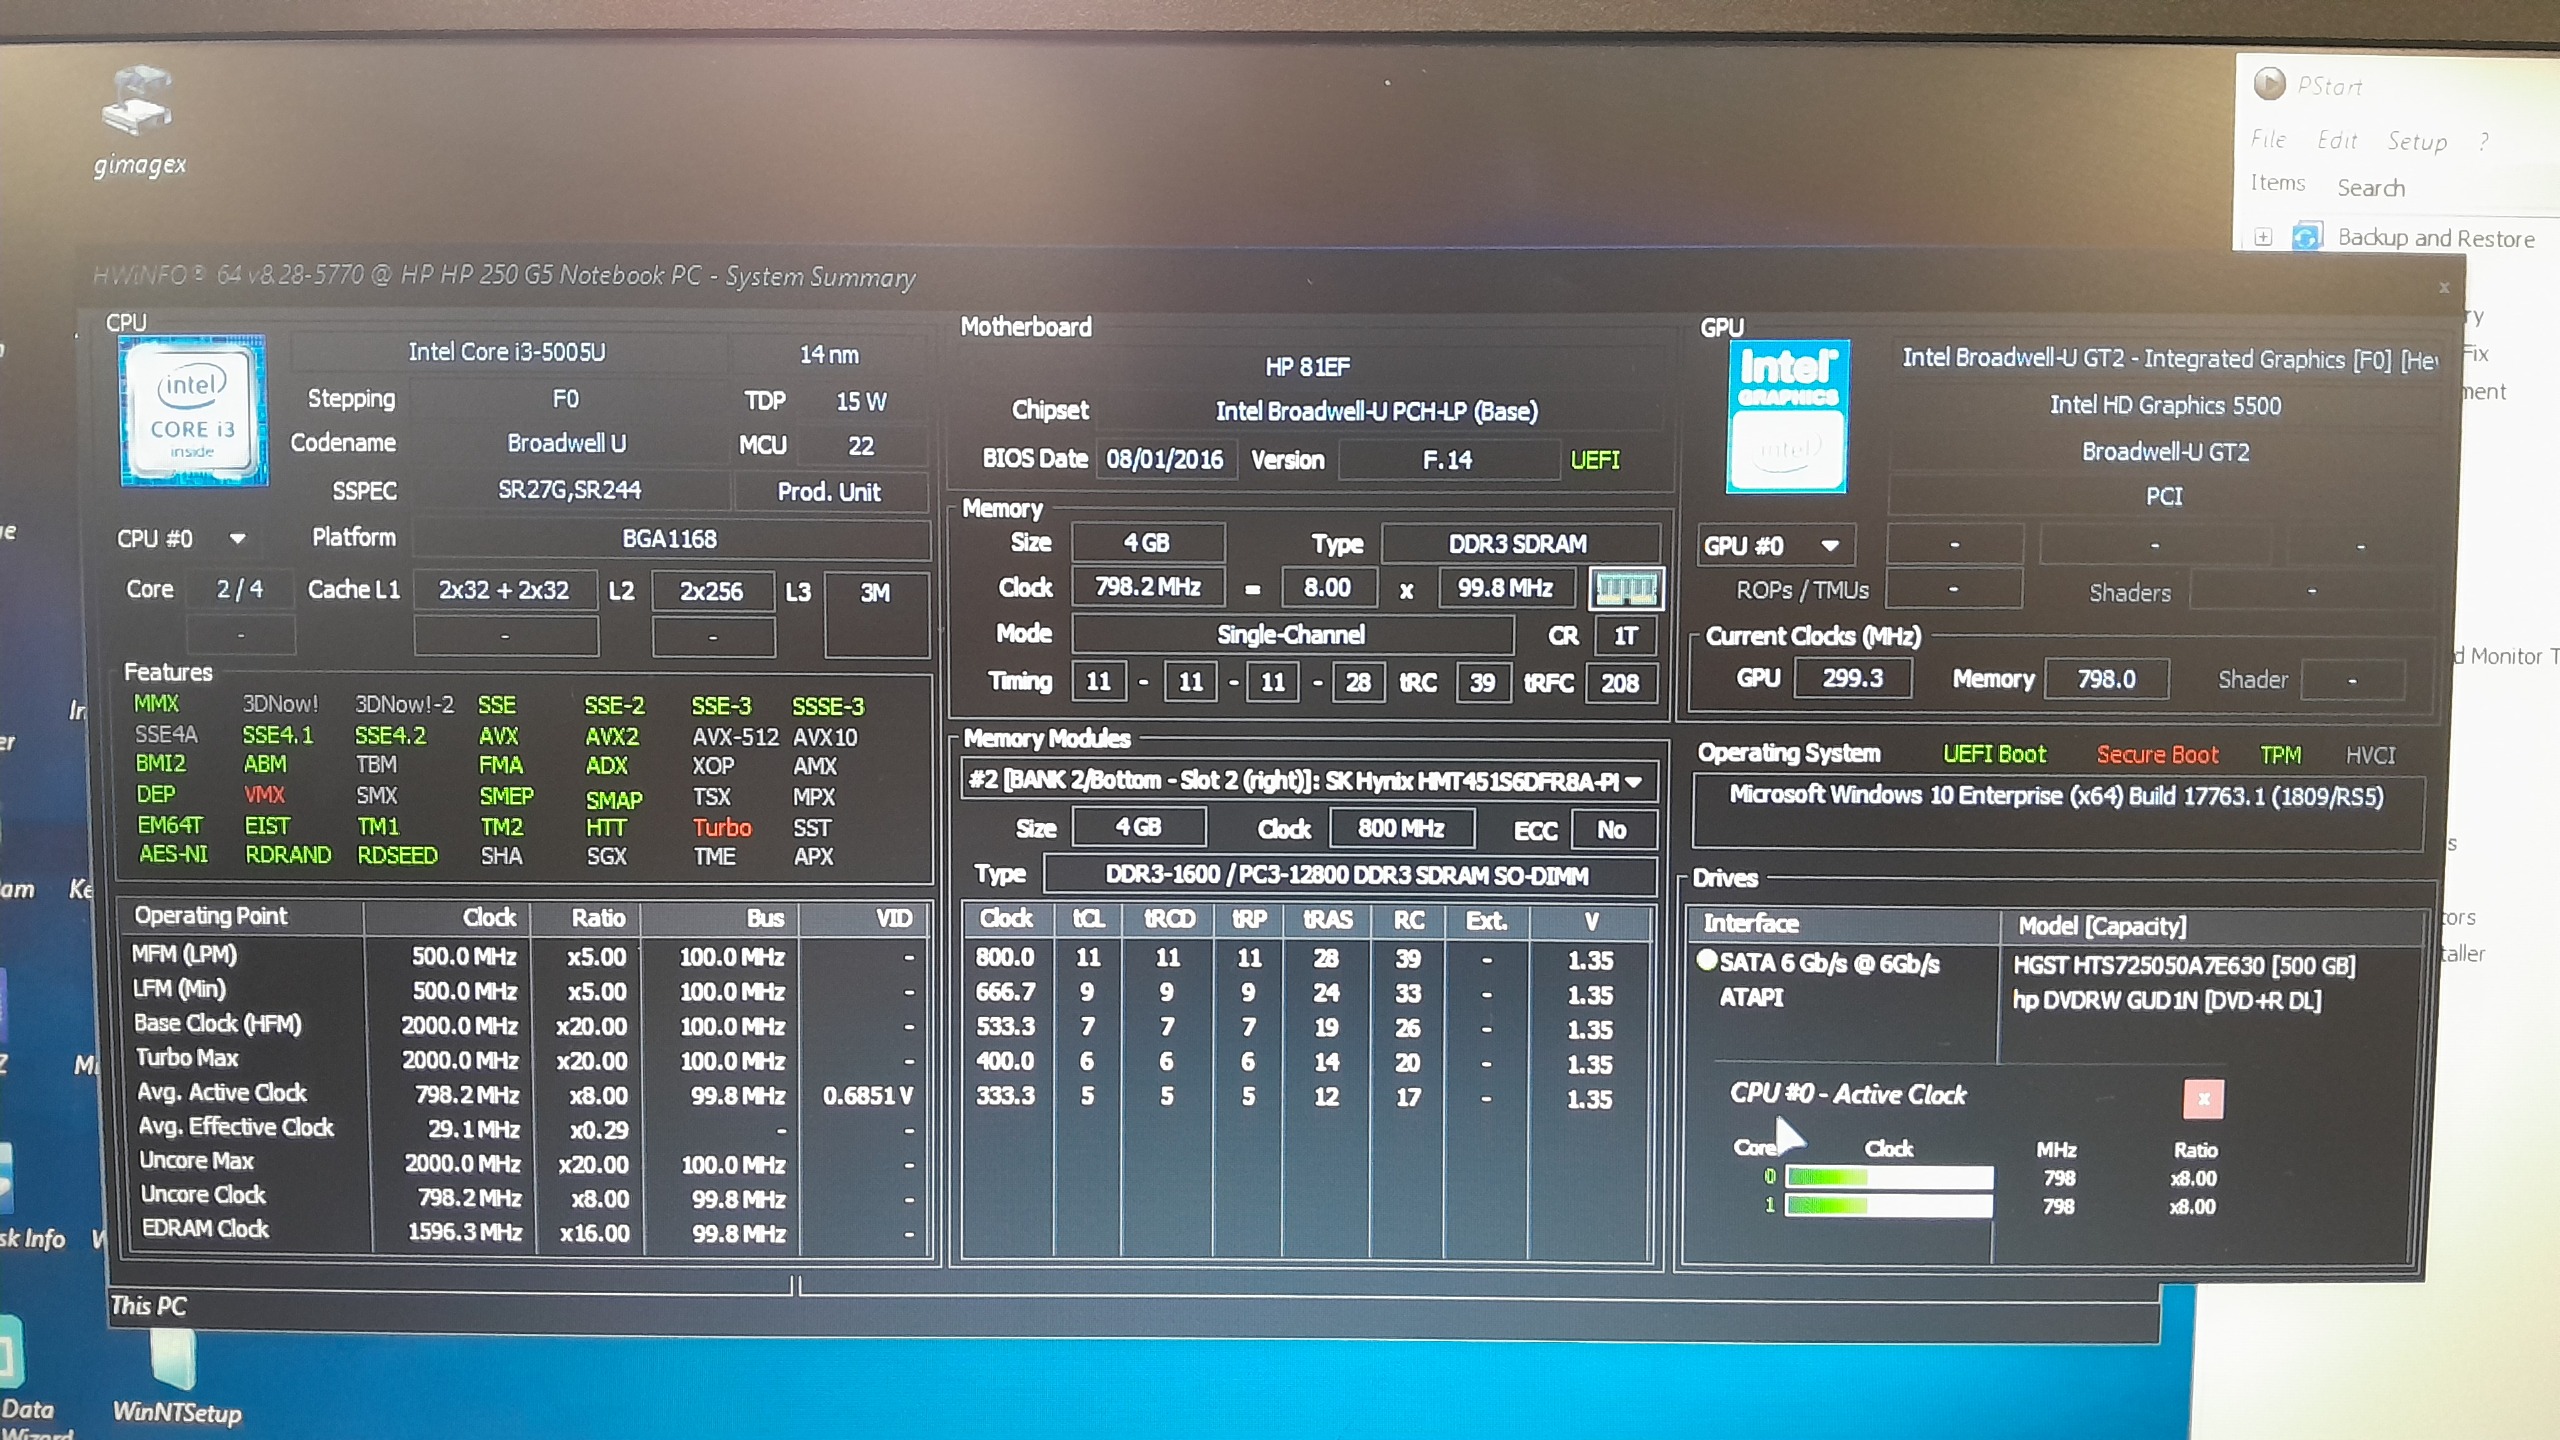Click the Single-Channel memory mode value

[1290, 635]
